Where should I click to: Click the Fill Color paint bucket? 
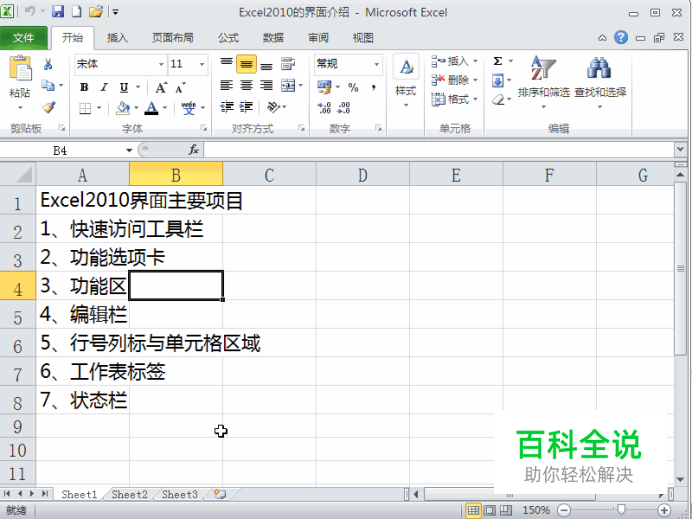pyautogui.click(x=123, y=108)
